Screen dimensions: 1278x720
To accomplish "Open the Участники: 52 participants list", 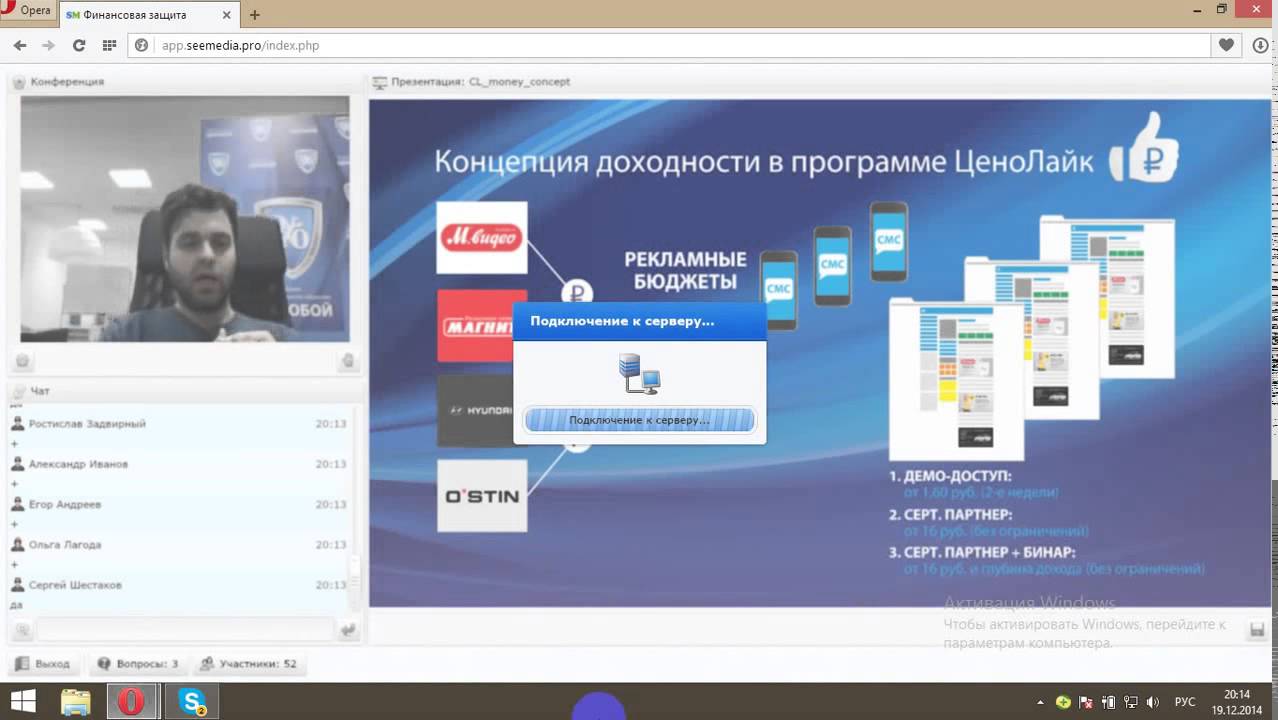I will point(248,663).
